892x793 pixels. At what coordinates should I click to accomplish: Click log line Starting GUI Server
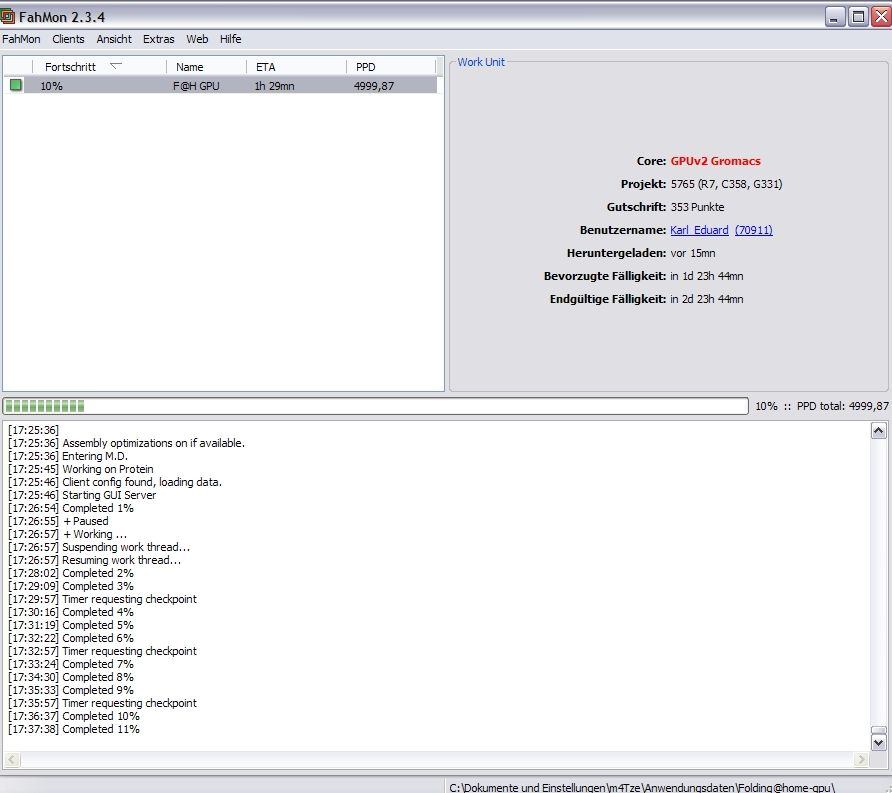pos(82,495)
